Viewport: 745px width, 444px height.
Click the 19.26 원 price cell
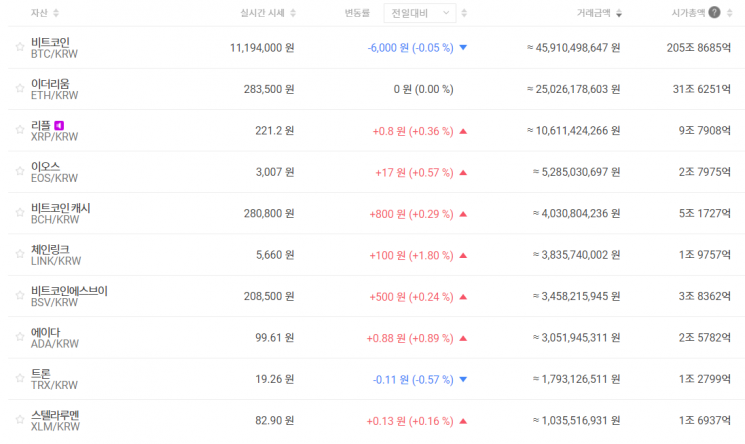(x=275, y=379)
